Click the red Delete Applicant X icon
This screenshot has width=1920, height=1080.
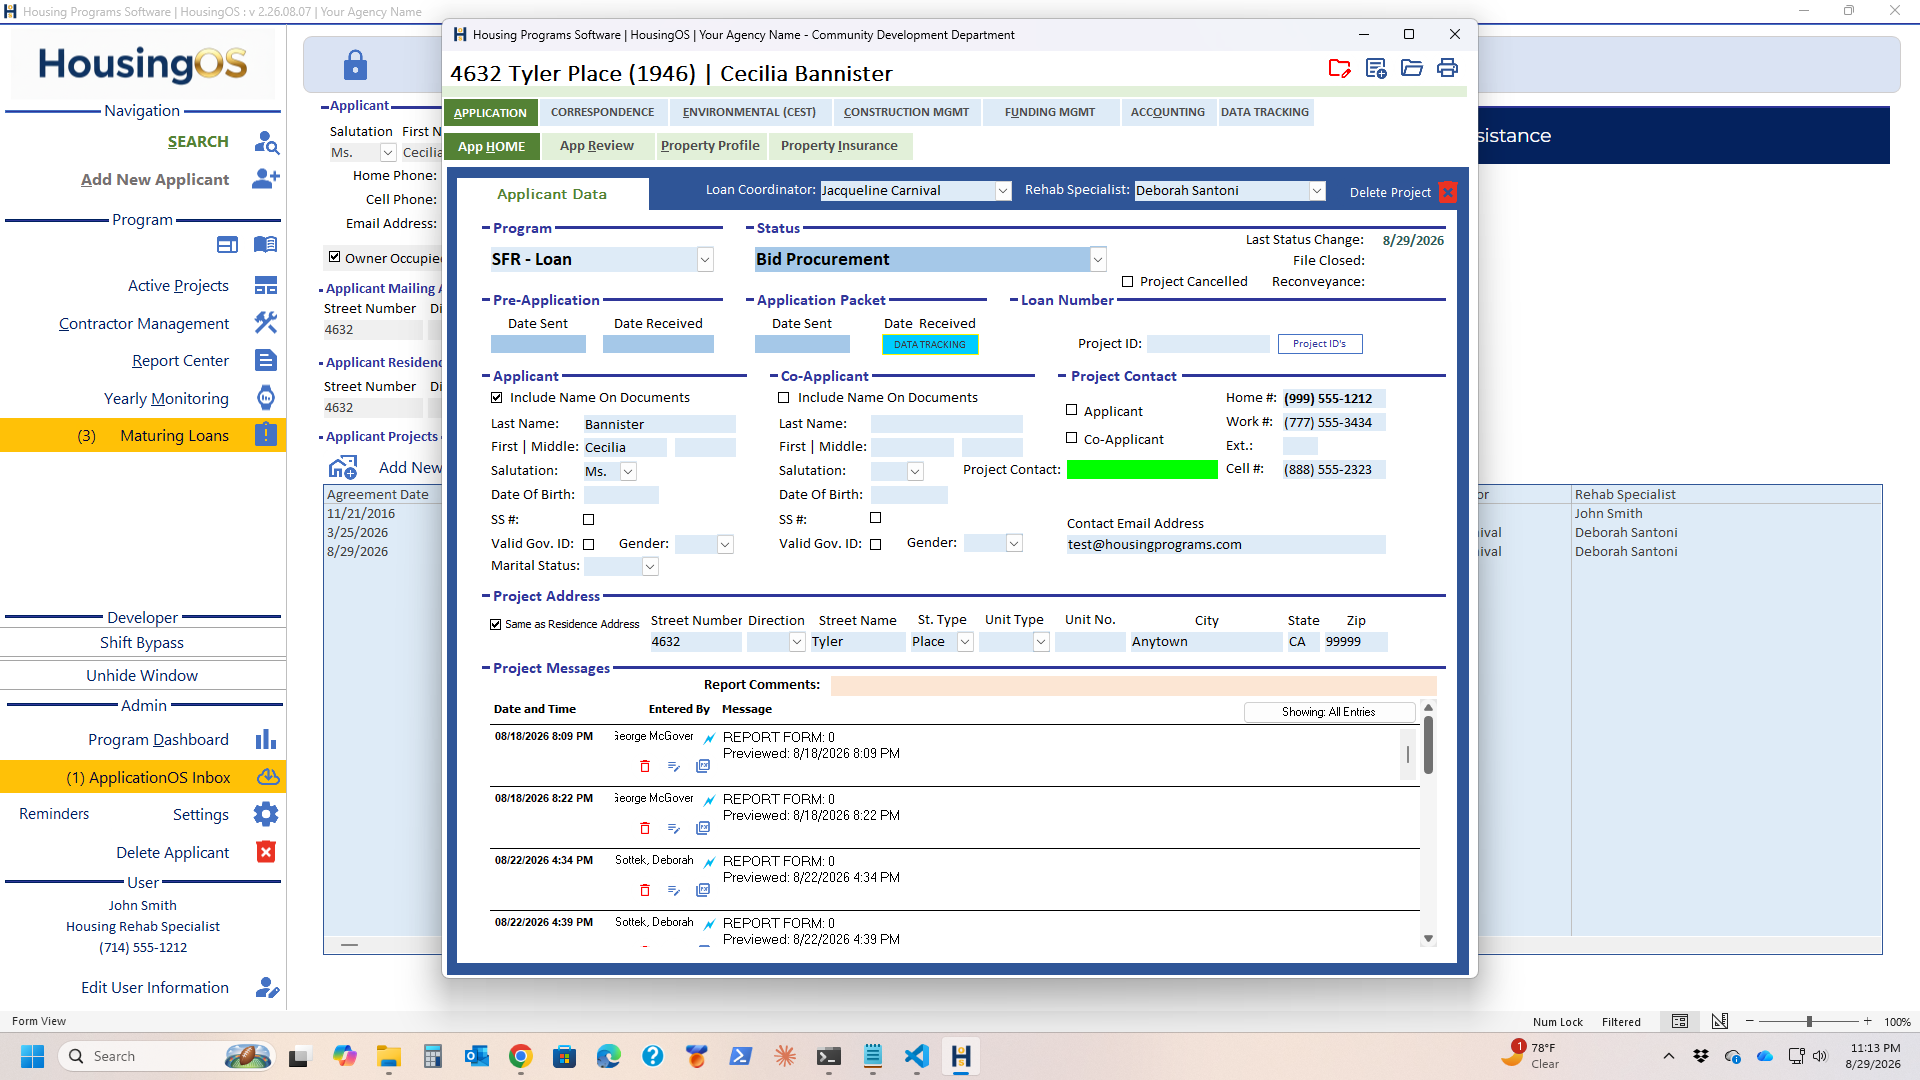tap(266, 852)
